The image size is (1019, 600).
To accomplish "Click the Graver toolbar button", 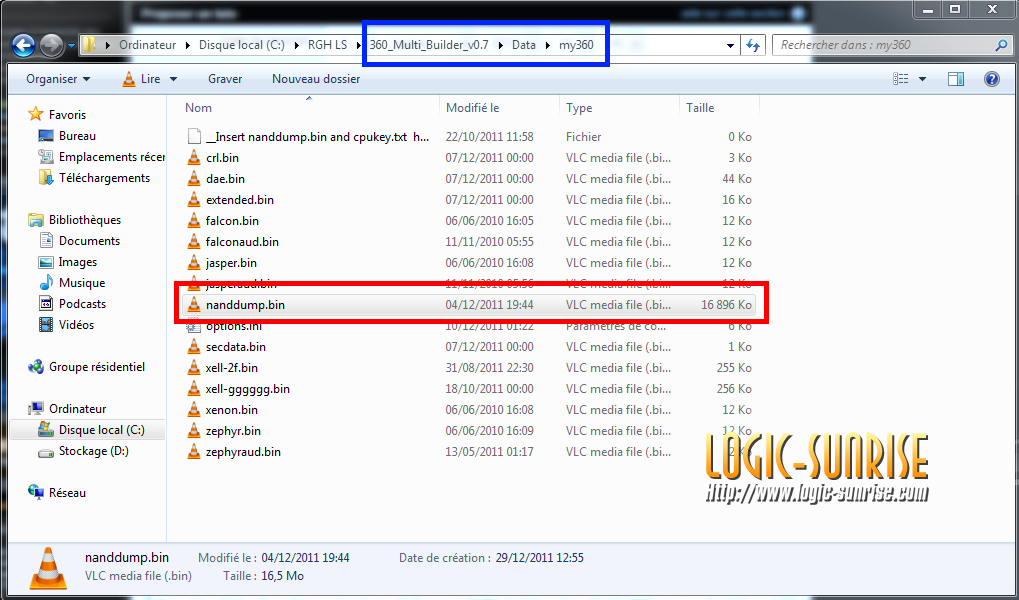I will [x=225, y=79].
